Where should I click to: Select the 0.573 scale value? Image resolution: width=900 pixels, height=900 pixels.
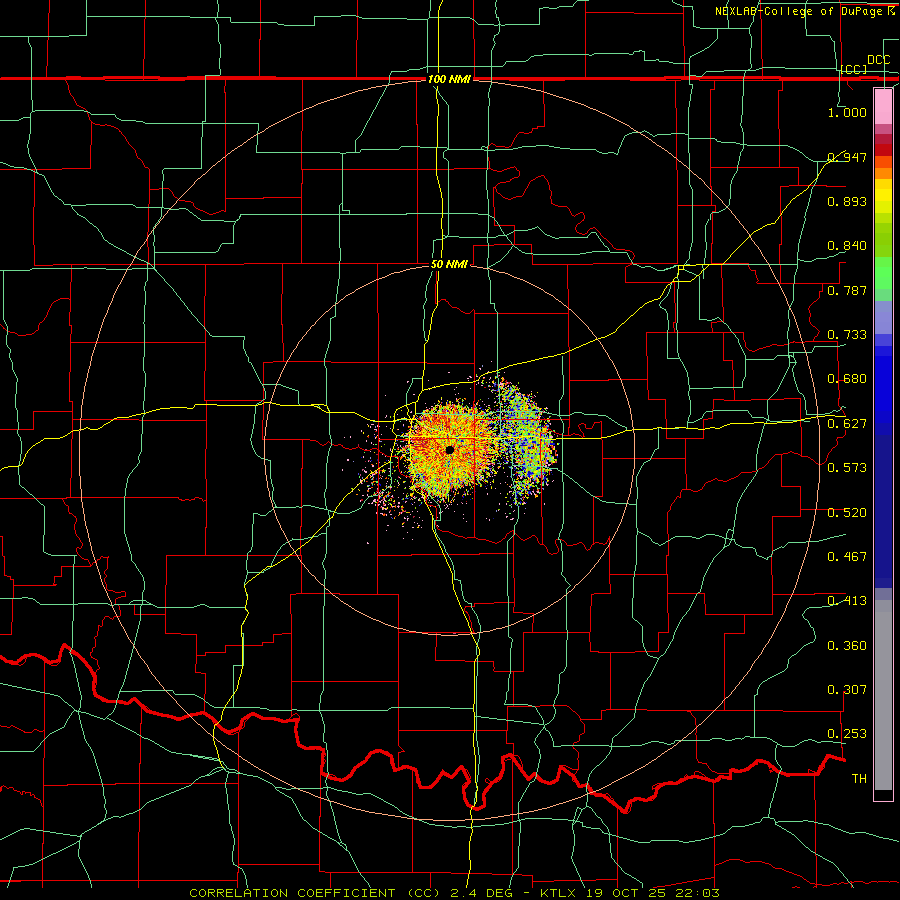(x=847, y=468)
